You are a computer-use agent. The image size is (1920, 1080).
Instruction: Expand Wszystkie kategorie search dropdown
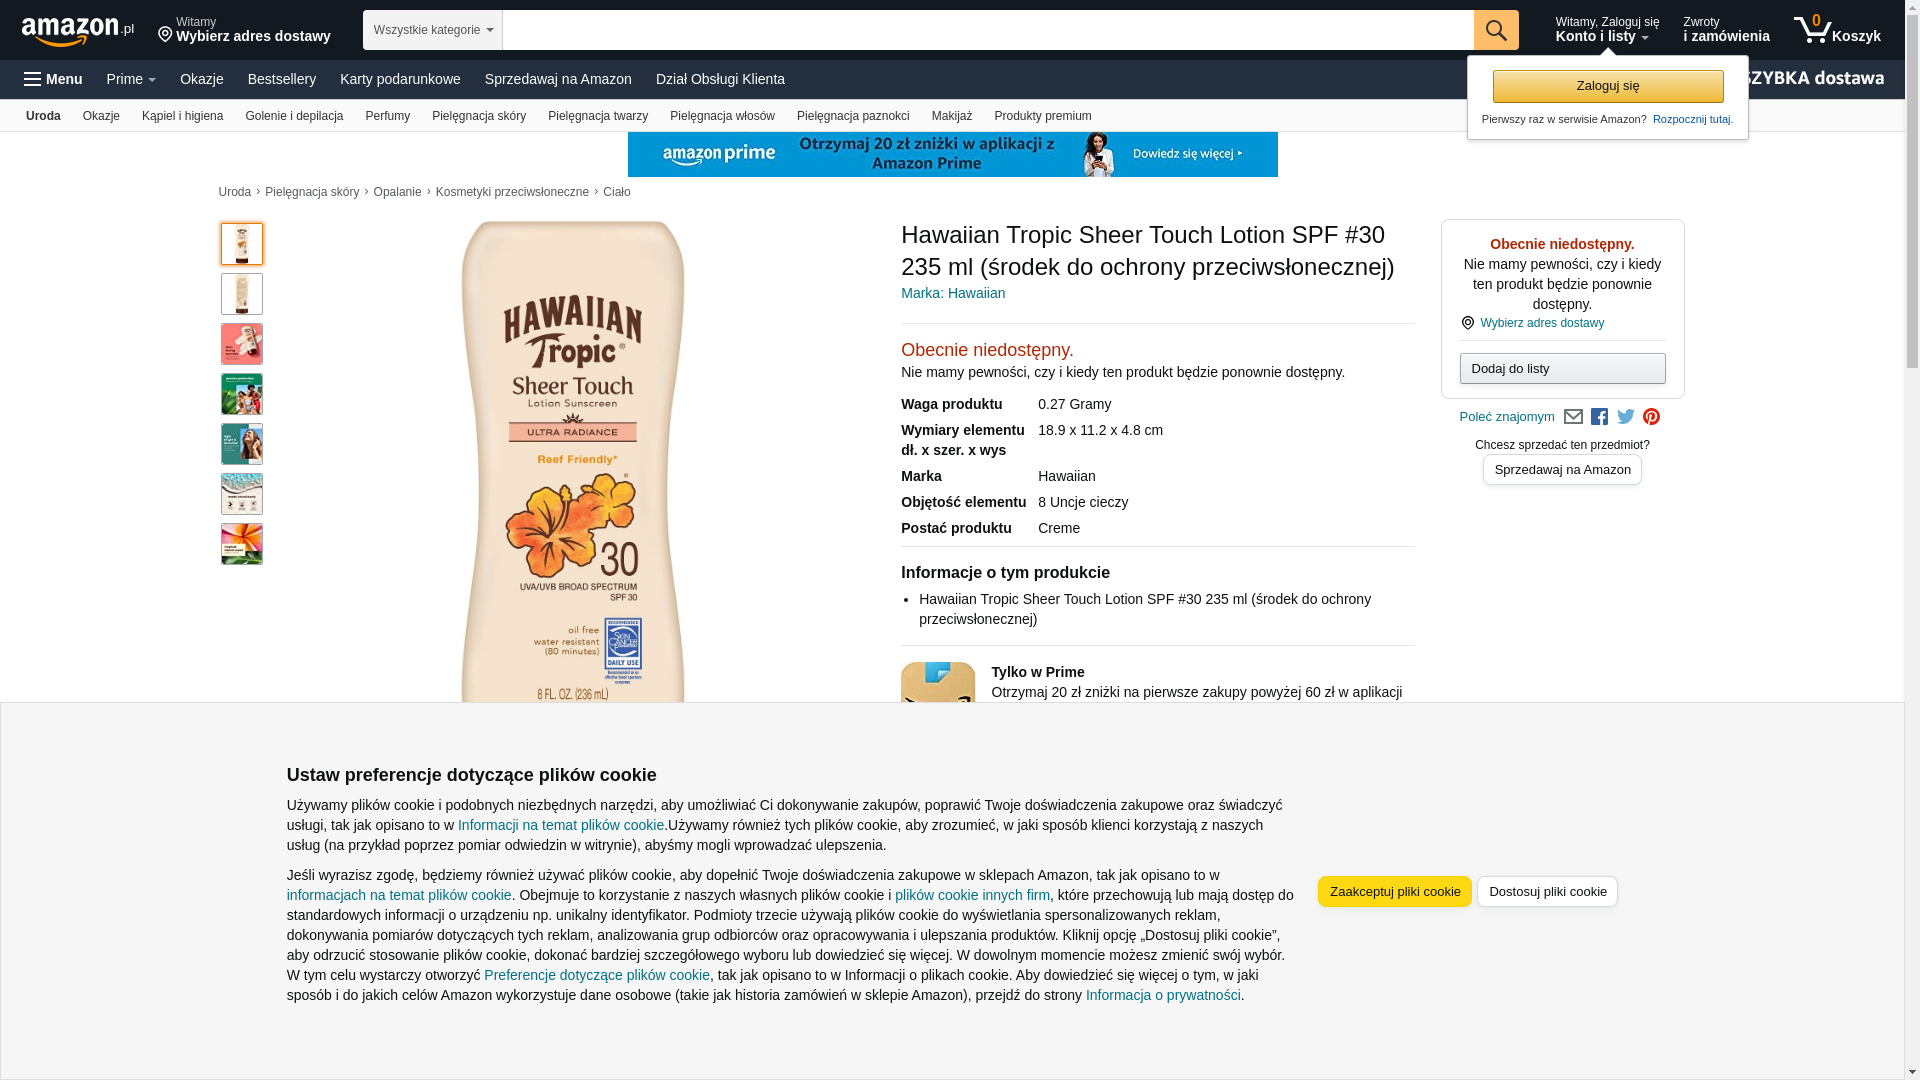pos(433,30)
